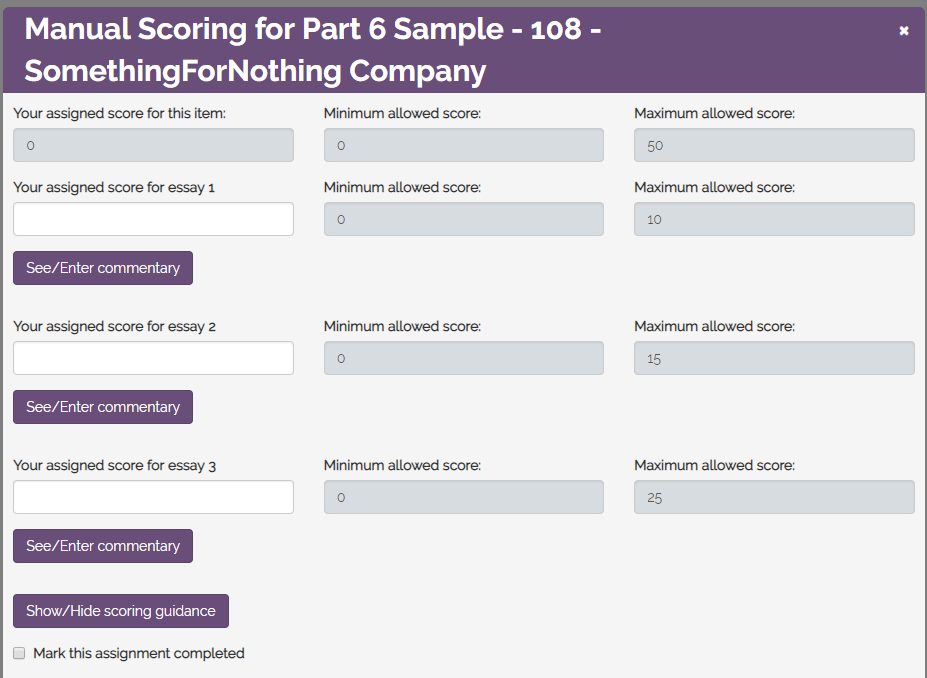The height and width of the screenshot is (678, 927).
Task: Open commentary for essay 3
Action: point(102,545)
